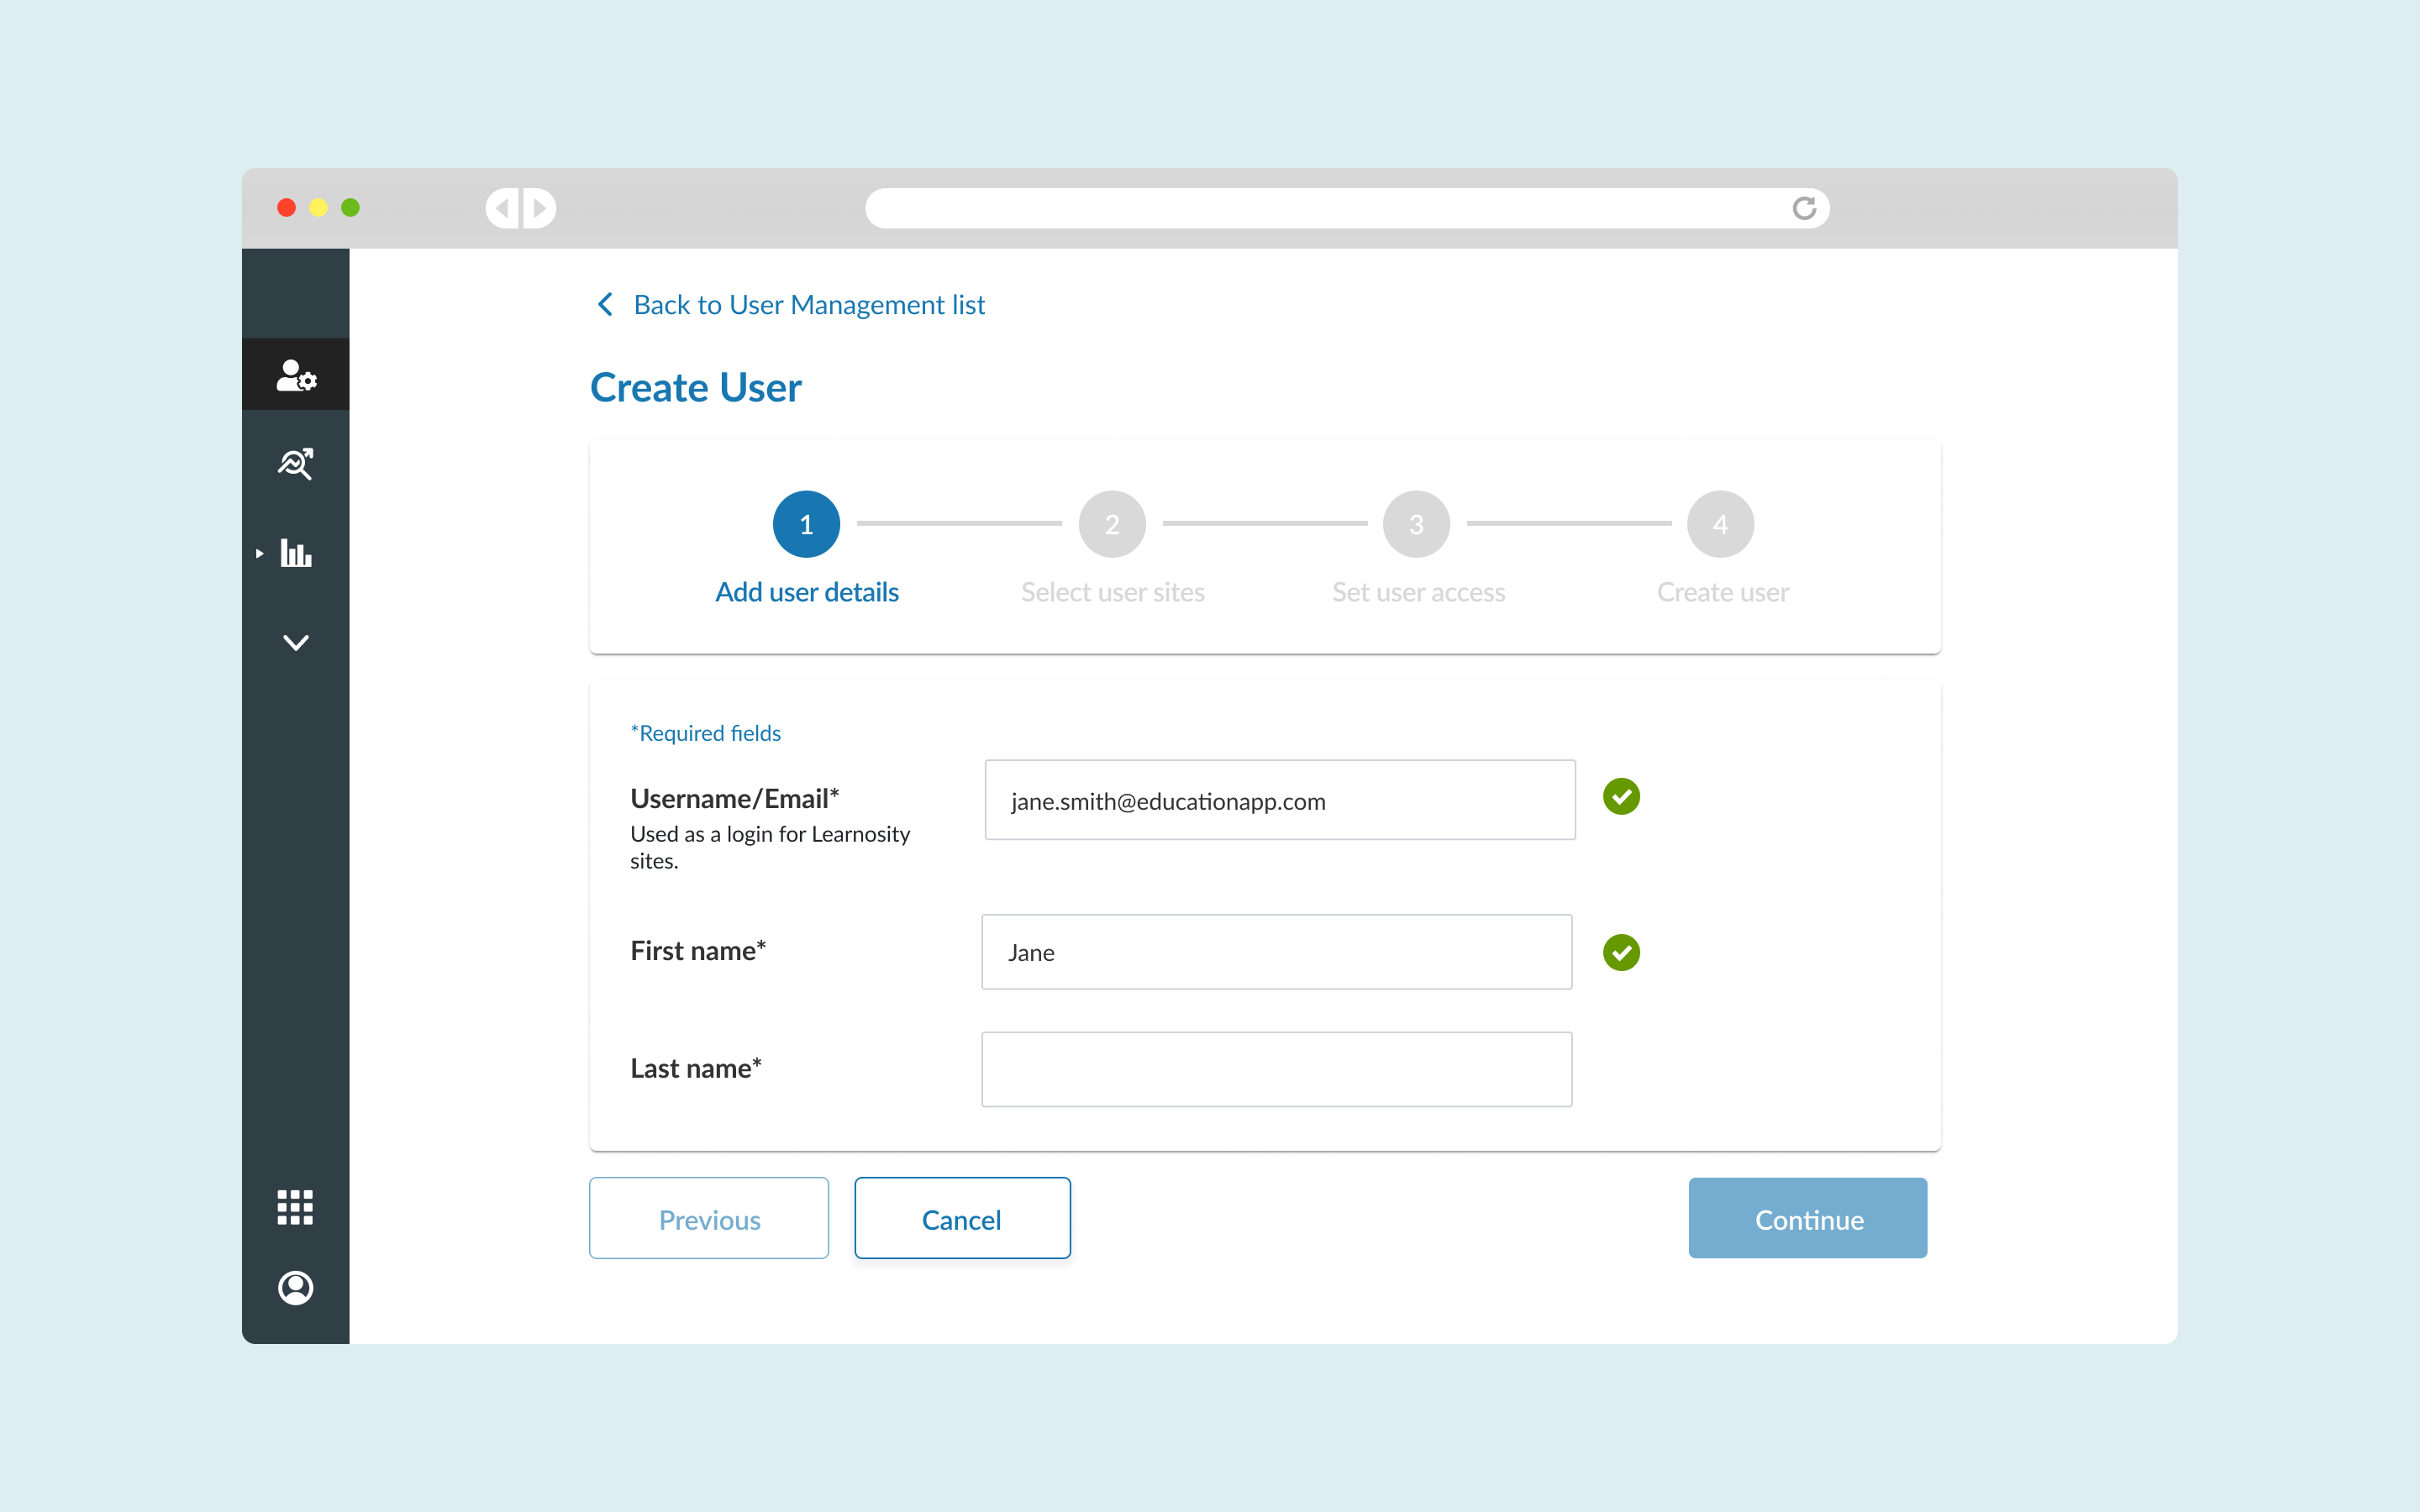The height and width of the screenshot is (1512, 2420).
Task: Follow the Back to User Management list link
Action: pyautogui.click(x=809, y=304)
